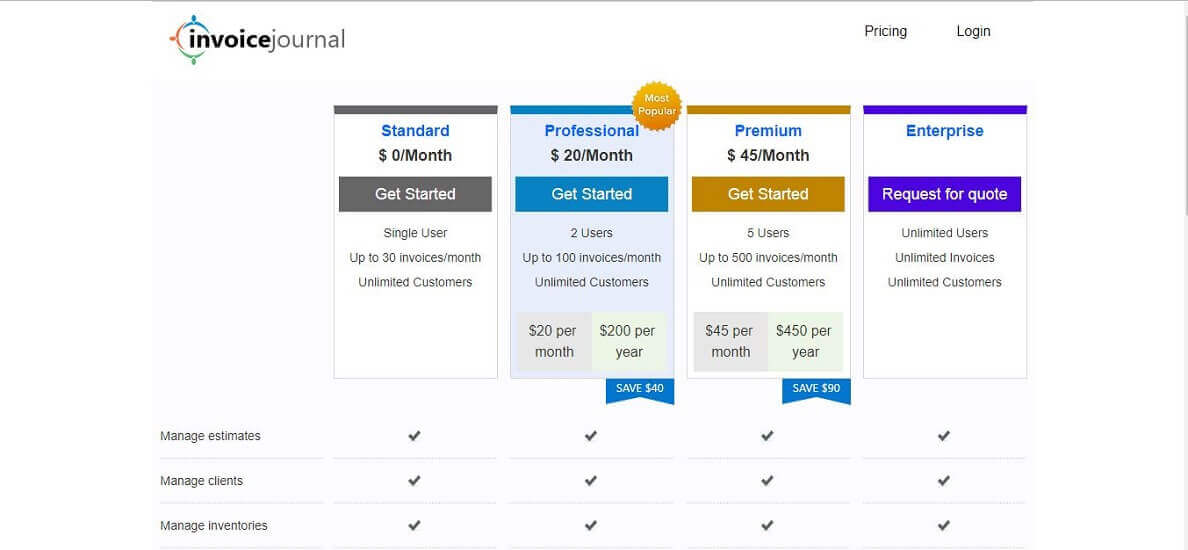Screen dimensions: 1188x550
Task: Click Professional checkmark for Manage inventories
Action: tap(591, 526)
